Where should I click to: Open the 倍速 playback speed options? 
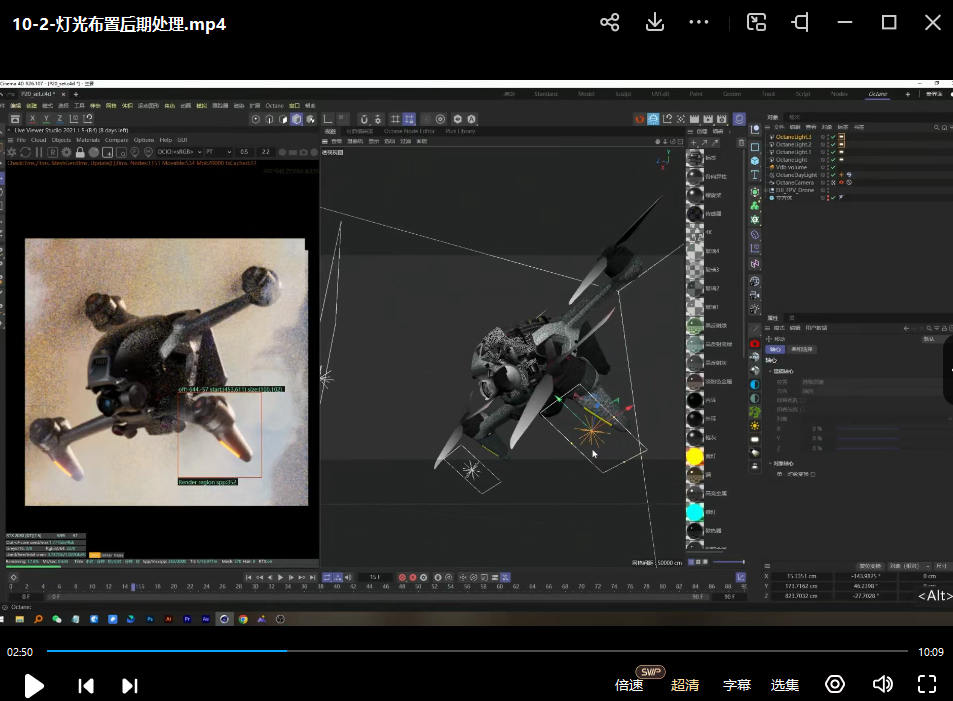click(629, 685)
